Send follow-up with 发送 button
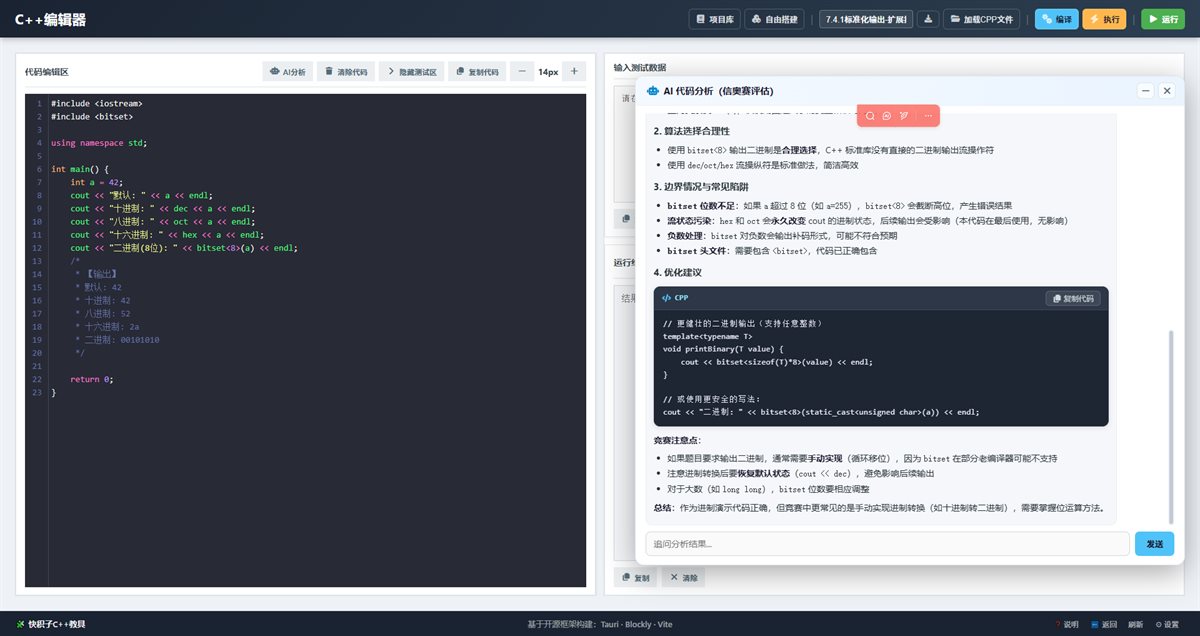The height and width of the screenshot is (636, 1200). (1154, 543)
